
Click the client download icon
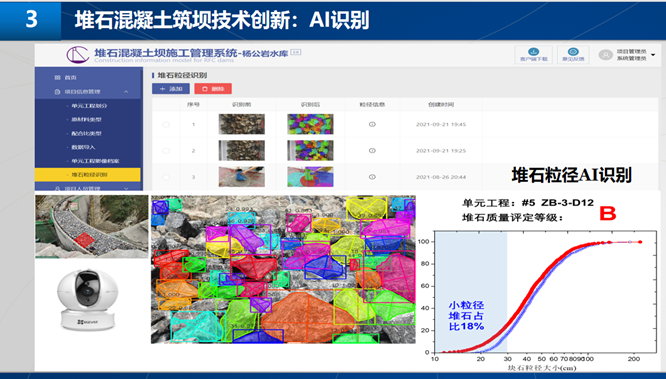(x=534, y=52)
